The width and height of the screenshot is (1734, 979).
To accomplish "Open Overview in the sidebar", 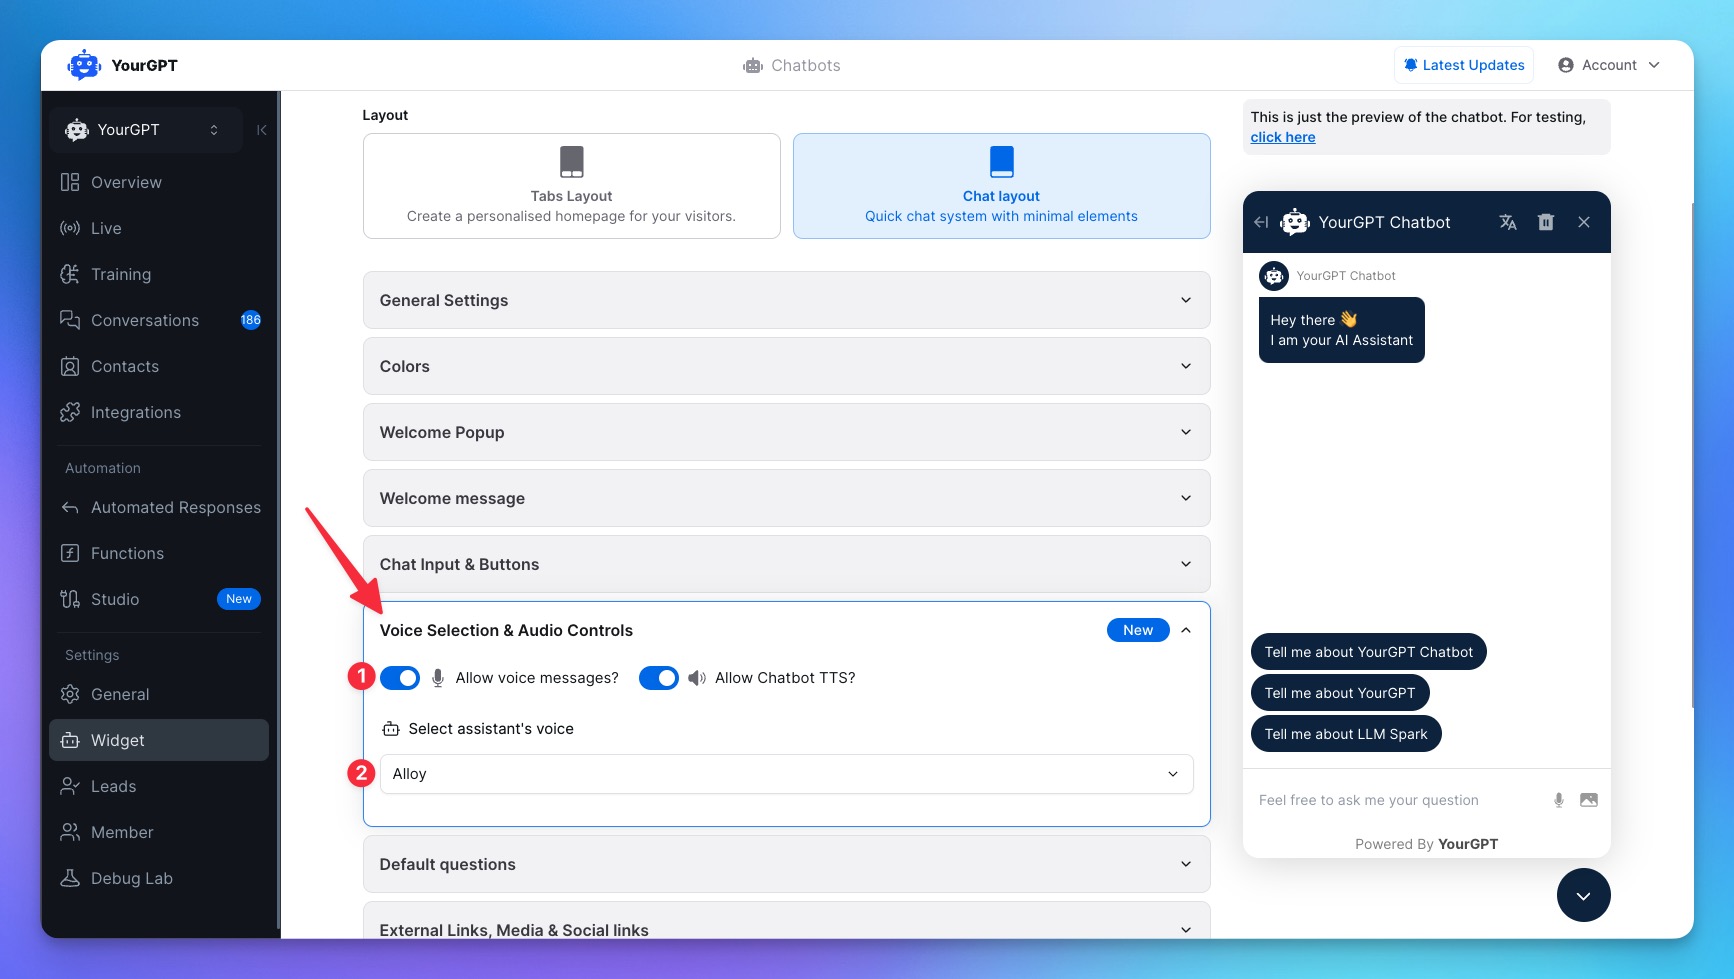I will tap(159, 182).
